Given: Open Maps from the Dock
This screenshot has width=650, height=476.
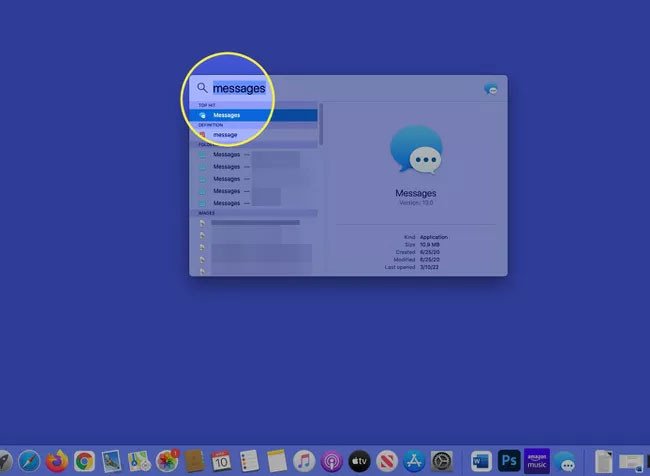Looking at the screenshot, I should (x=139, y=461).
